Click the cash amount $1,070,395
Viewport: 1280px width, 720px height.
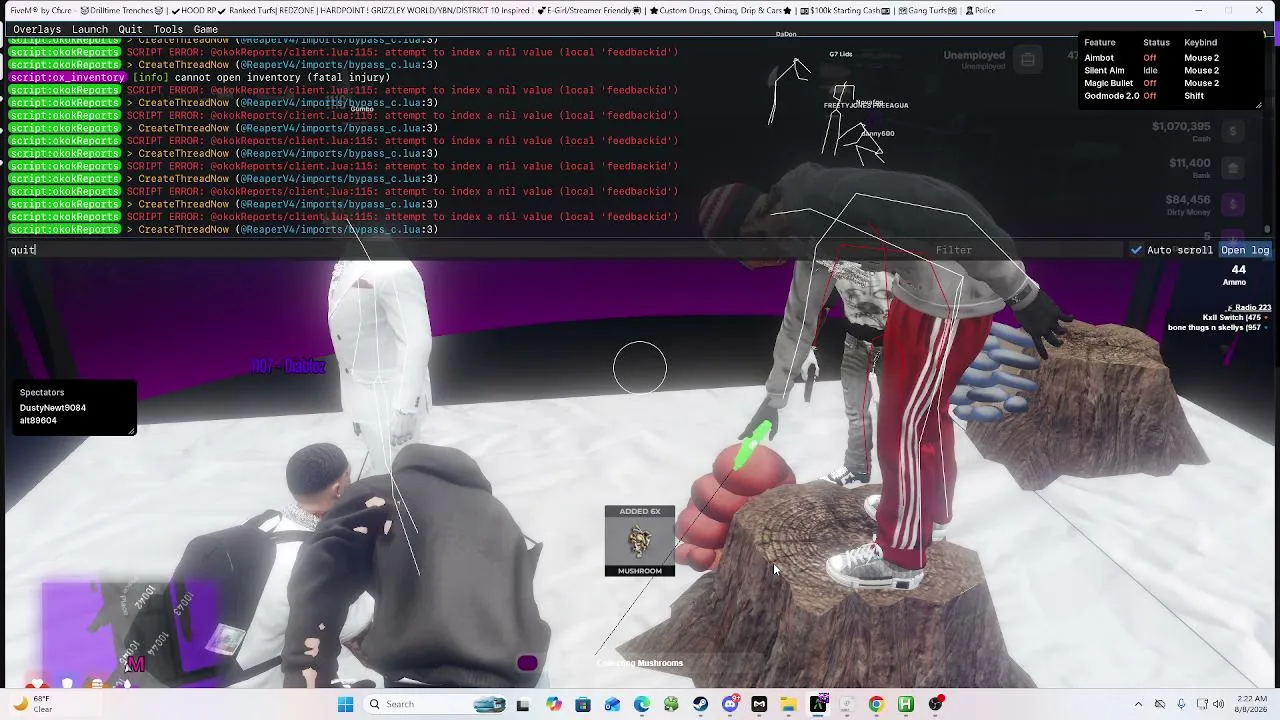pyautogui.click(x=1181, y=127)
